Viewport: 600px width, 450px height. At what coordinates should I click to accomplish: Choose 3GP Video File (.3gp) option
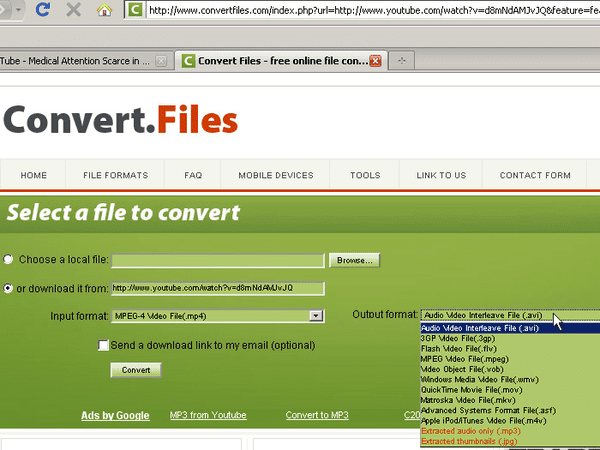[510, 338]
